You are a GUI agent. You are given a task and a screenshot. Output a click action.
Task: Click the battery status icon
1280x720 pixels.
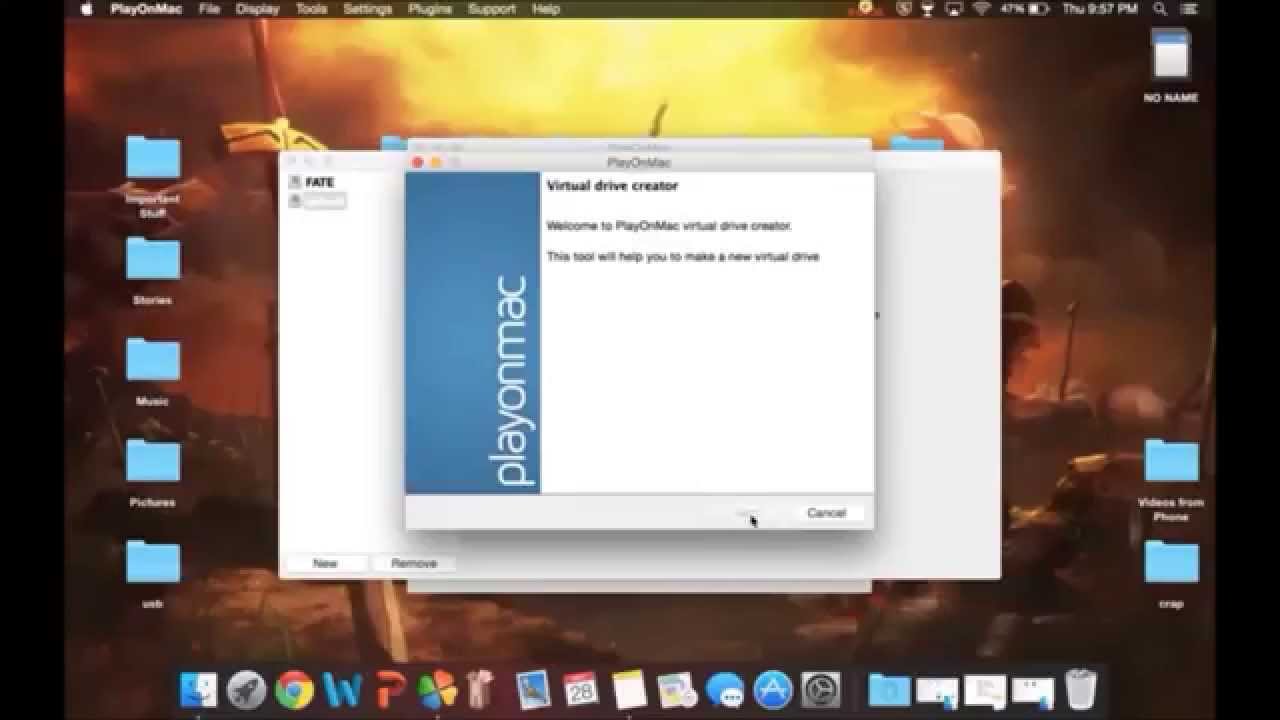pyautogui.click(x=1038, y=9)
